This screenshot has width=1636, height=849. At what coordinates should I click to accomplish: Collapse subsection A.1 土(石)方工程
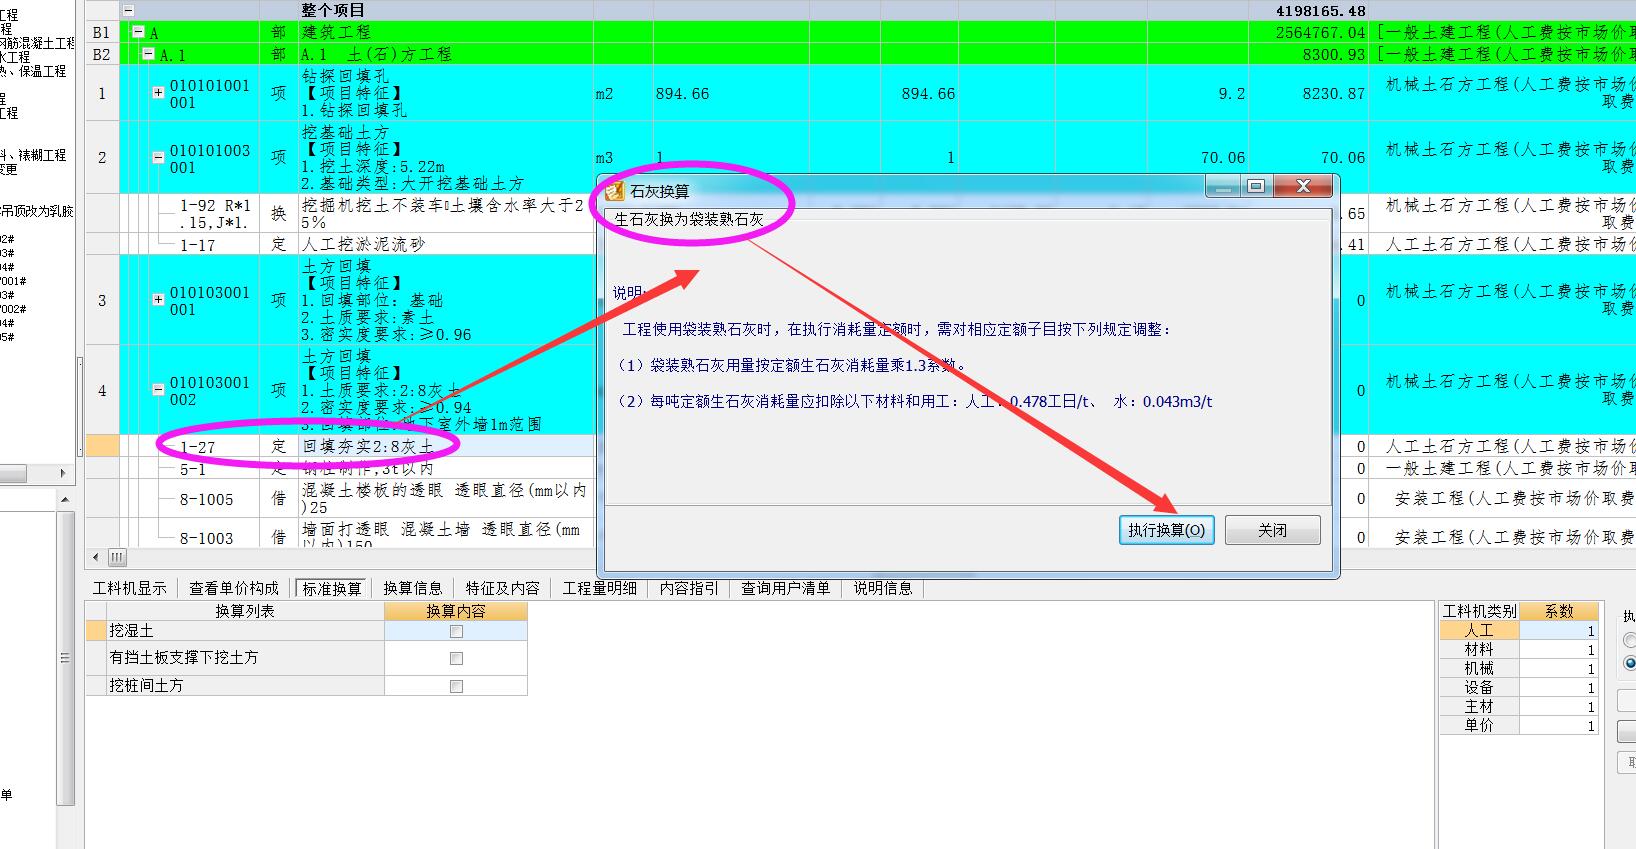pyautogui.click(x=149, y=54)
